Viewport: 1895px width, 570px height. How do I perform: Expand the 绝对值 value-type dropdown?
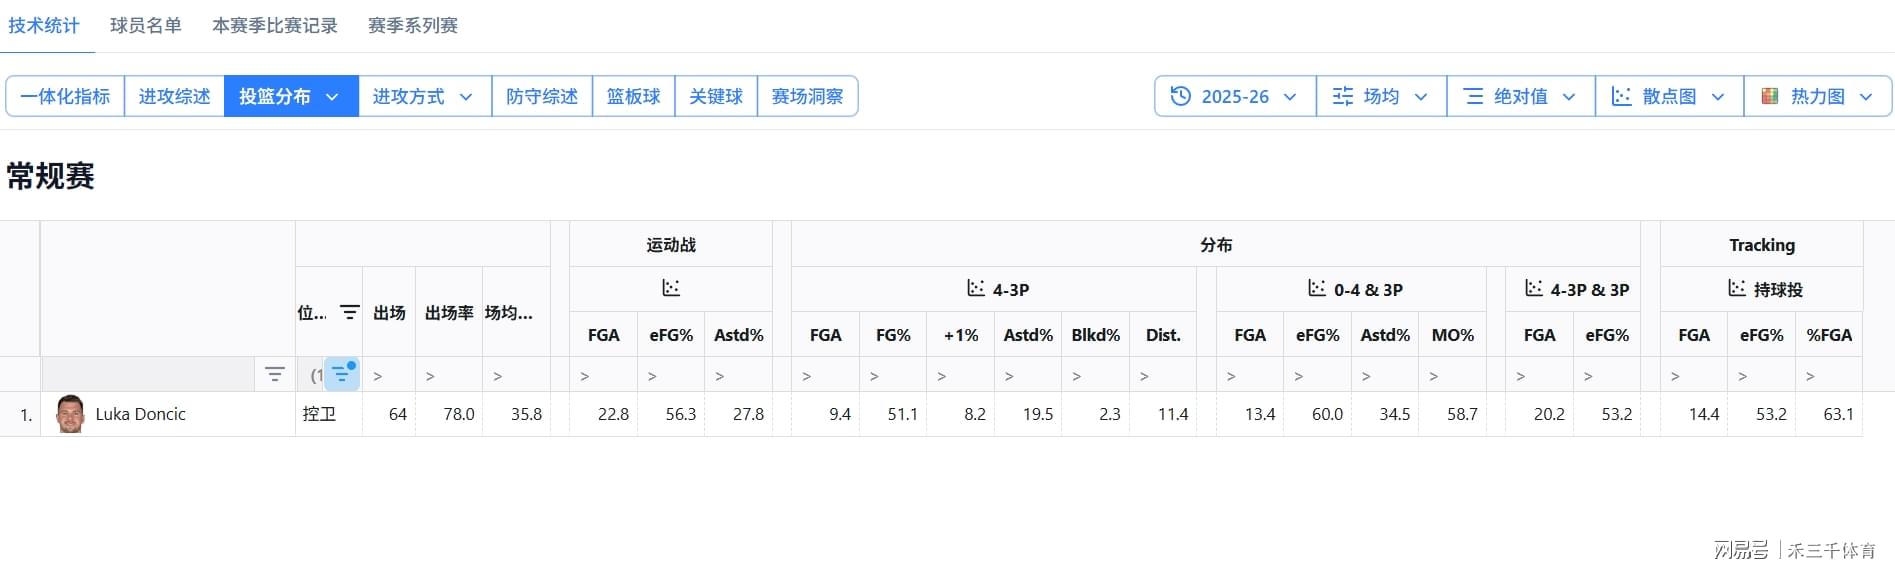(x=1521, y=96)
